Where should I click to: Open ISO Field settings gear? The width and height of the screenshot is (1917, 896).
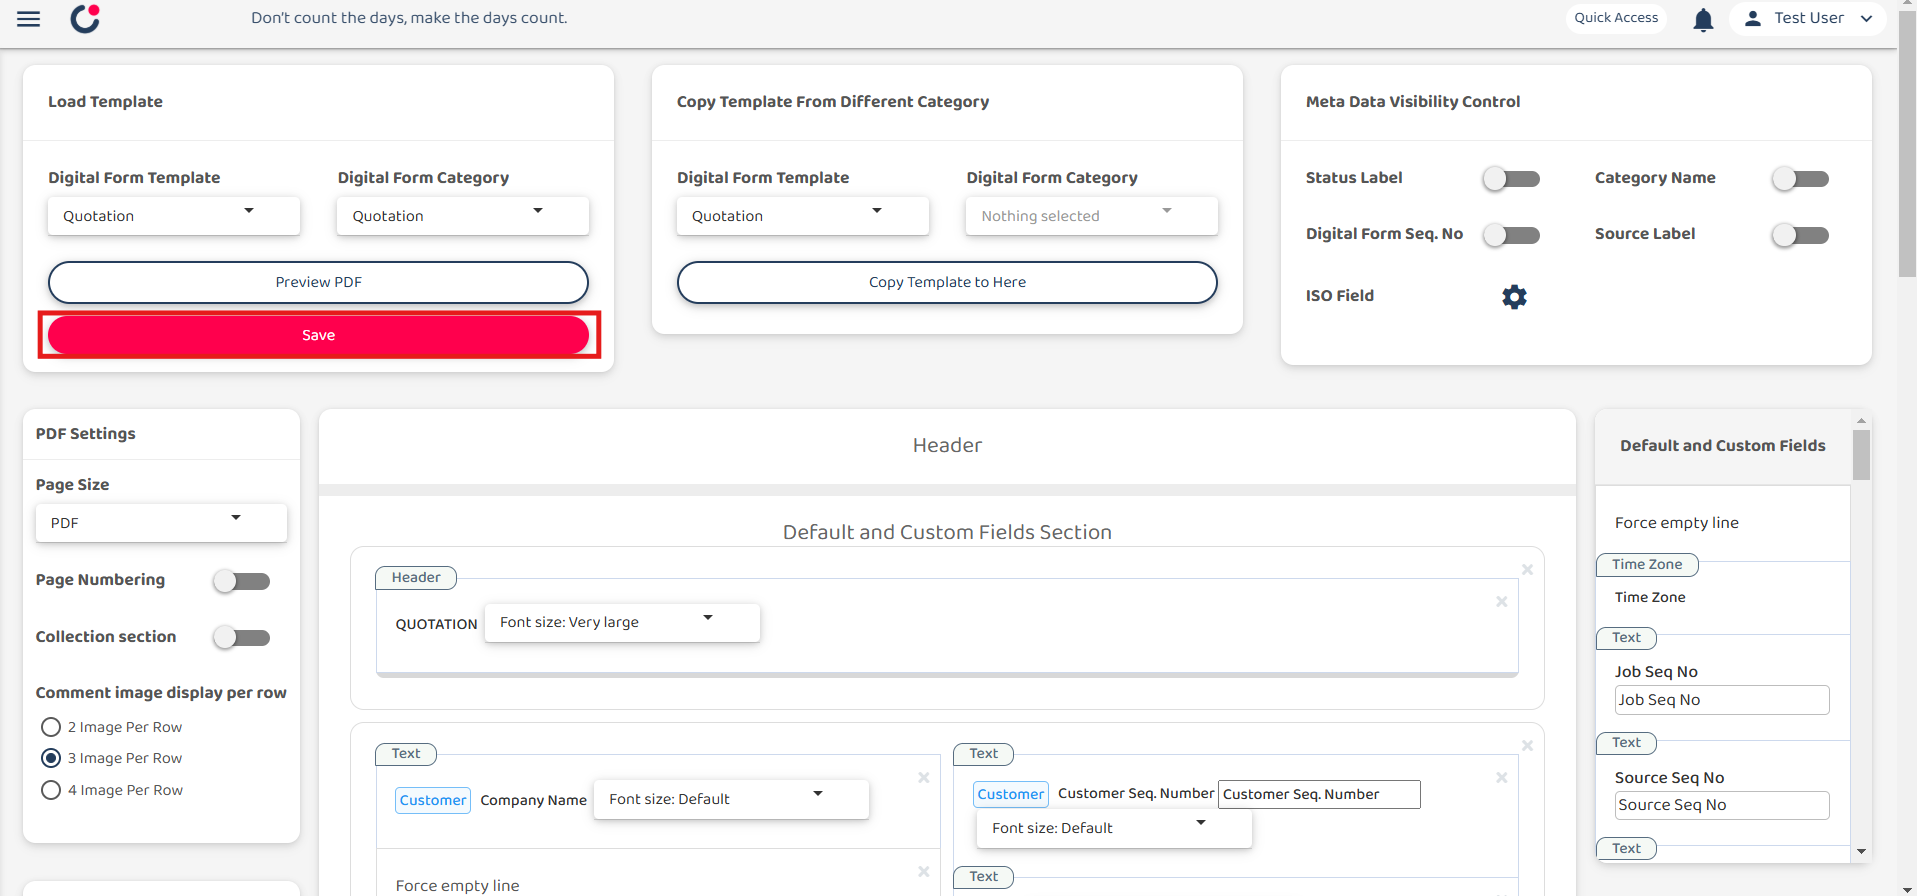pos(1514,297)
